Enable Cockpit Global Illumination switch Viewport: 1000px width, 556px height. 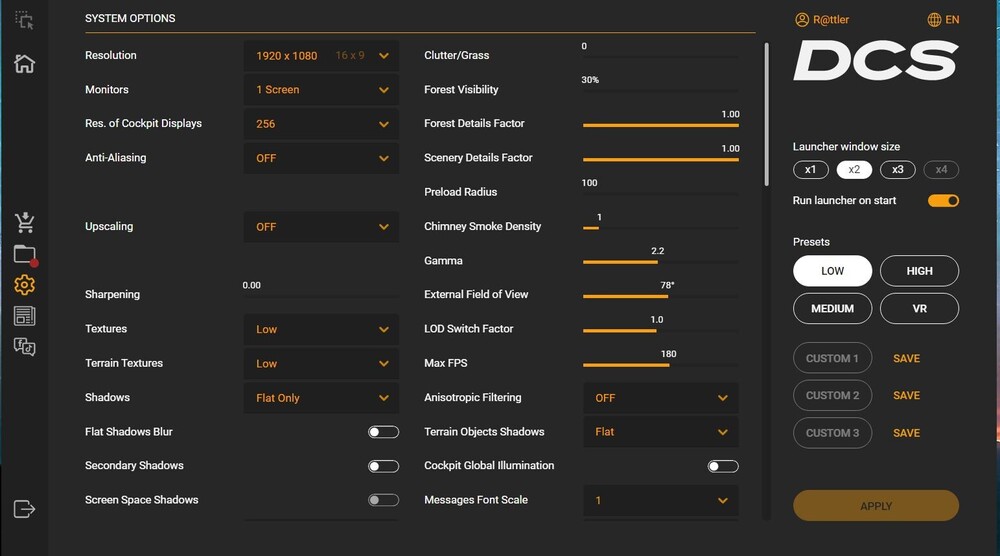point(723,466)
